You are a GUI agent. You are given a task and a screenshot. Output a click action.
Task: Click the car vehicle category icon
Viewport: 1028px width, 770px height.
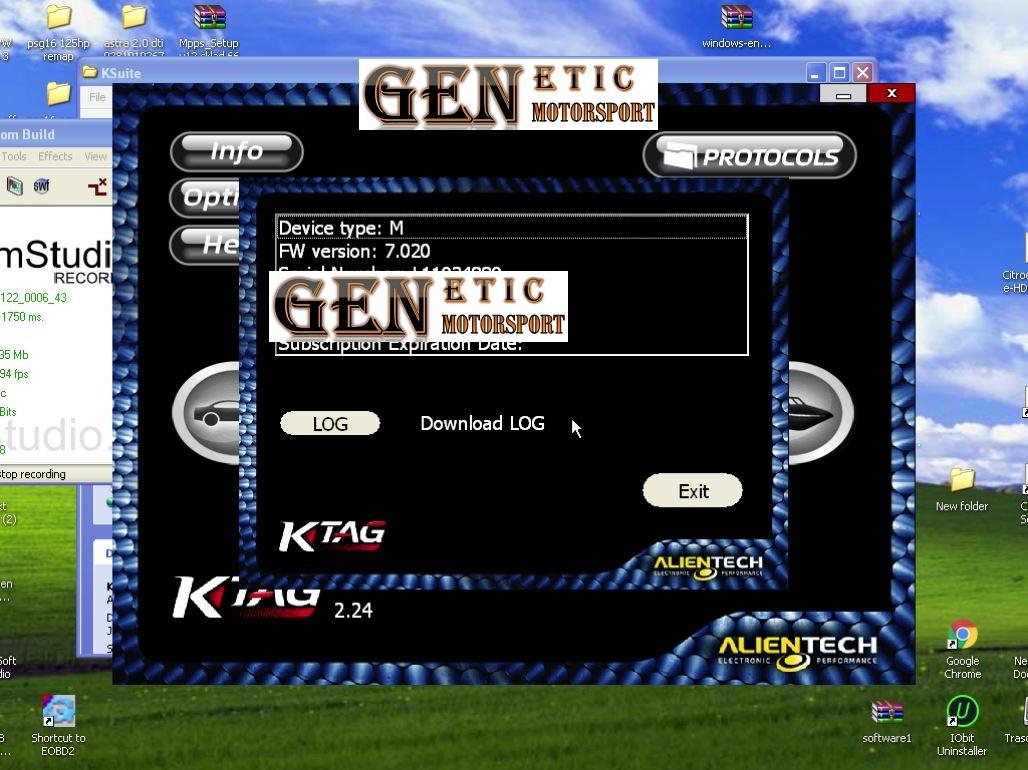click(x=208, y=413)
